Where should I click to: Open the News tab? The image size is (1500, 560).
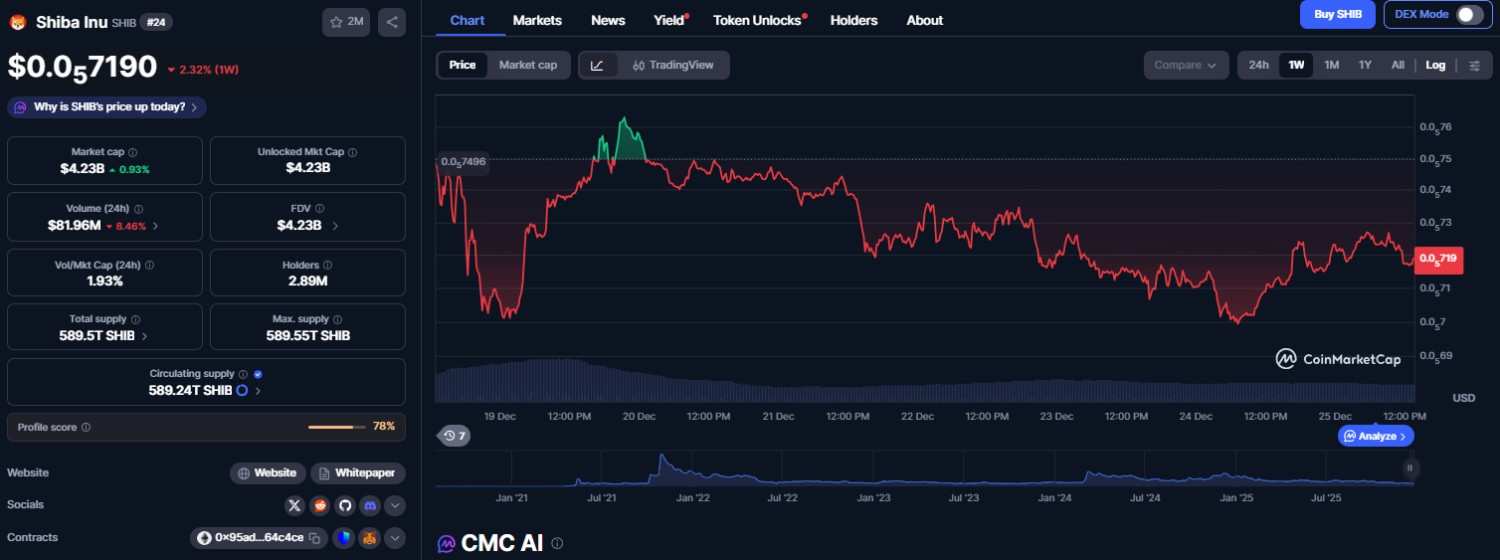pyautogui.click(x=608, y=20)
